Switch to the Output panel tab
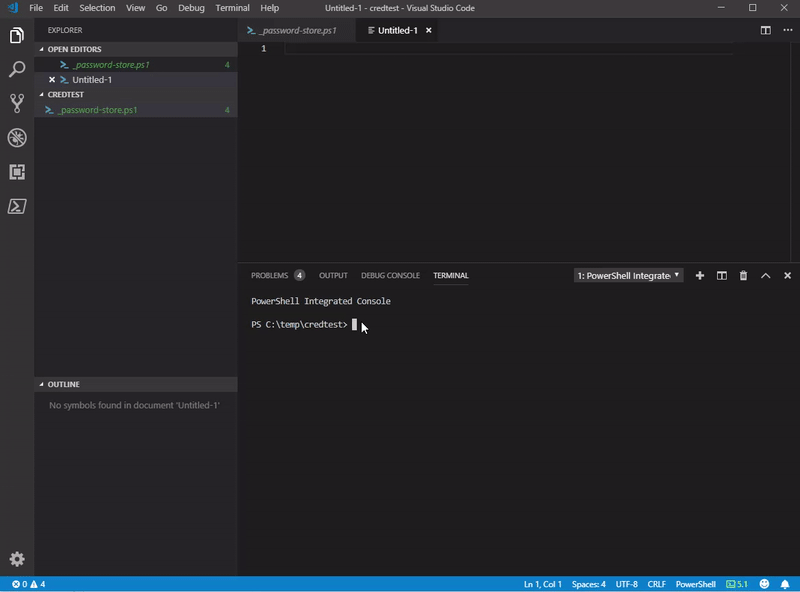 (x=333, y=276)
